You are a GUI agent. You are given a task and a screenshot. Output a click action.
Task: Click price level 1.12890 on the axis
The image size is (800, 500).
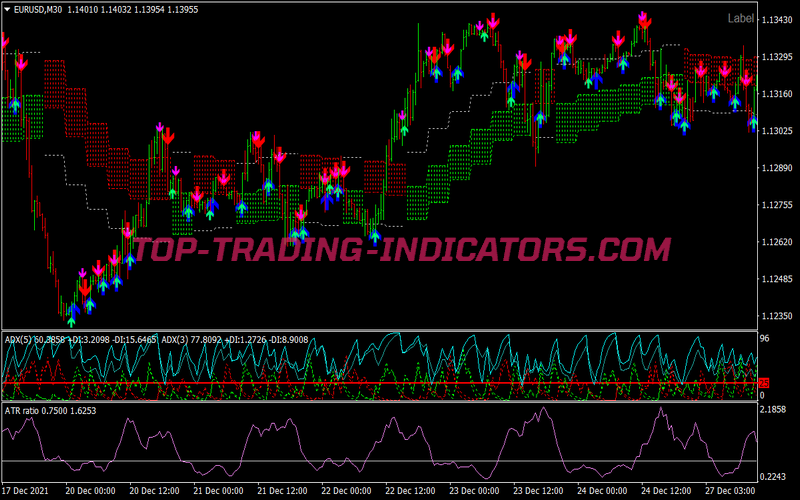778,168
